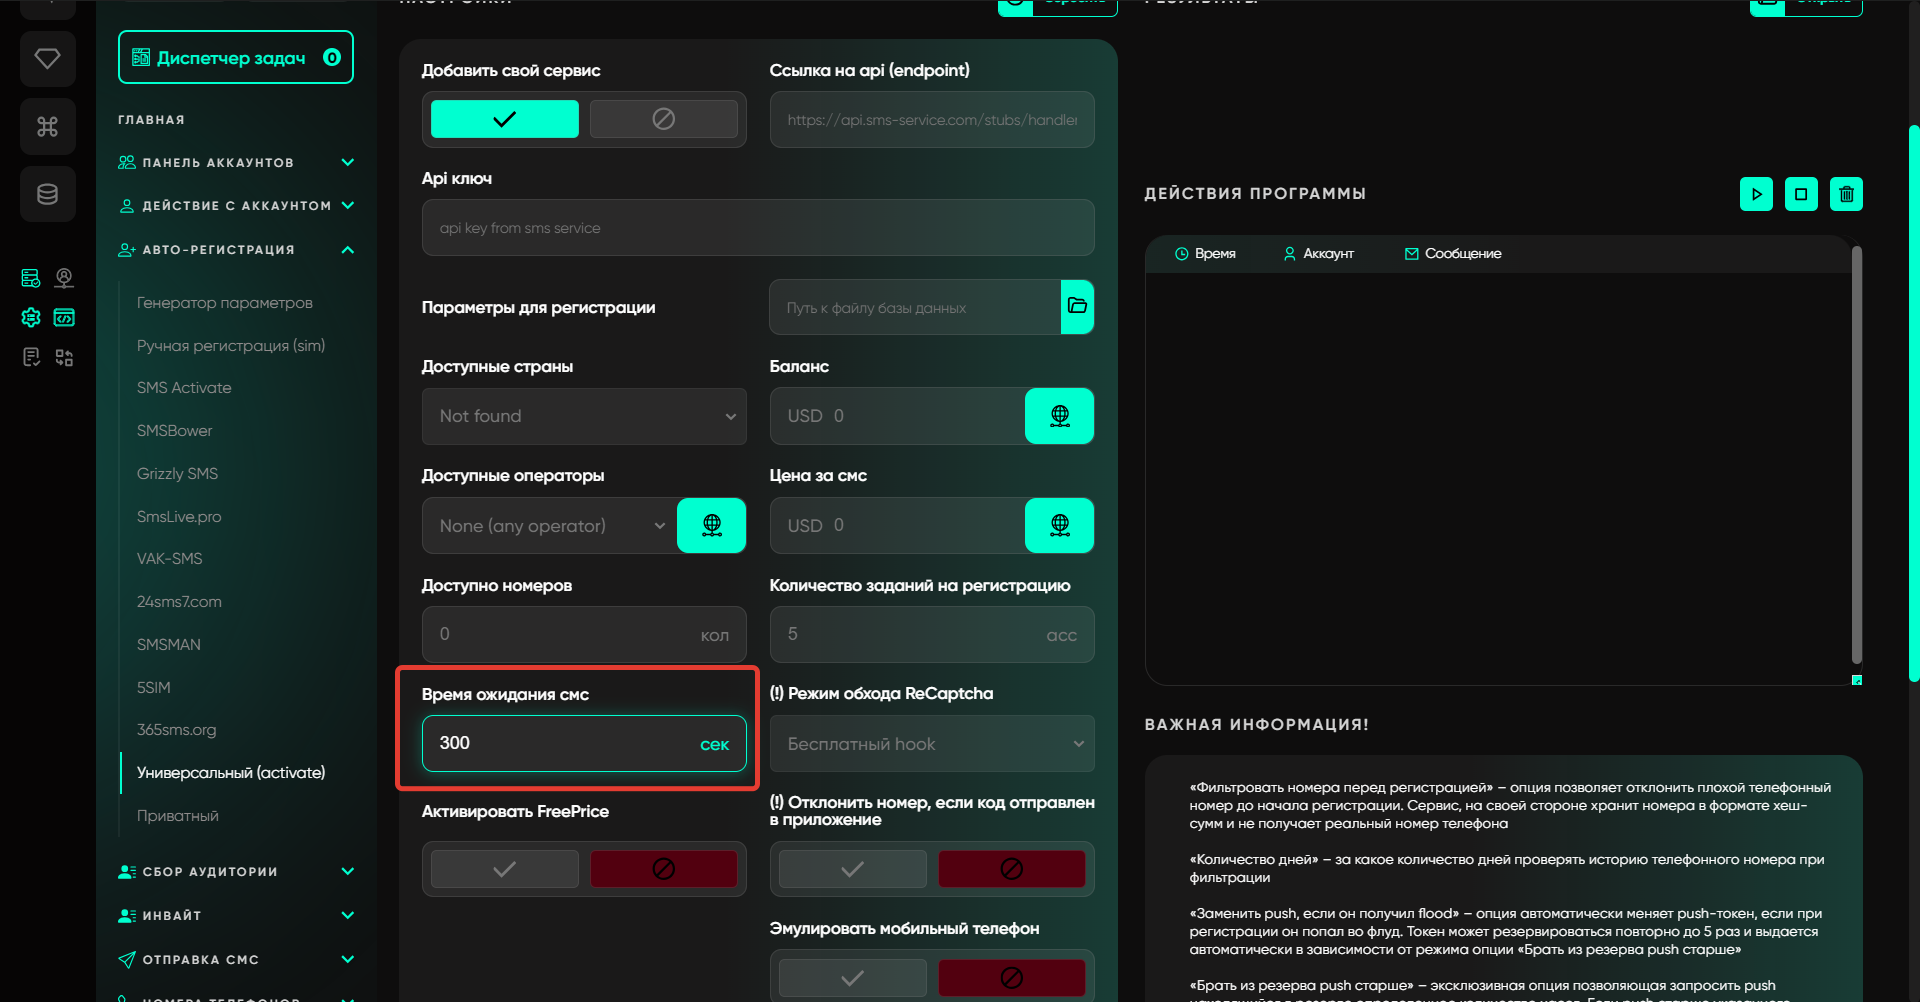The image size is (1920, 1002).
Task: Click the diamond icon in left sidebar
Action: (47, 59)
